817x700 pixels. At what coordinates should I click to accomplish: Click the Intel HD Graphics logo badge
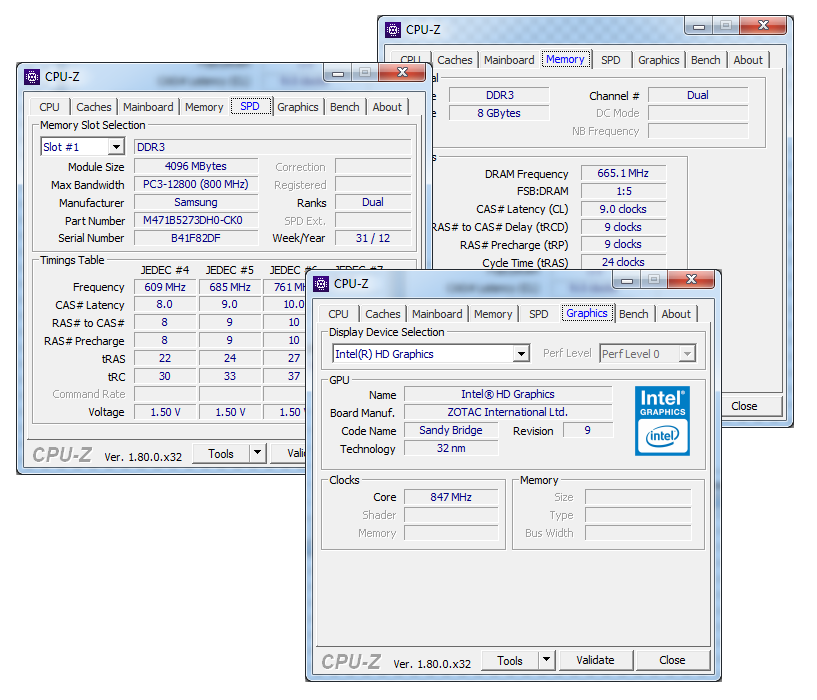[x=662, y=421]
